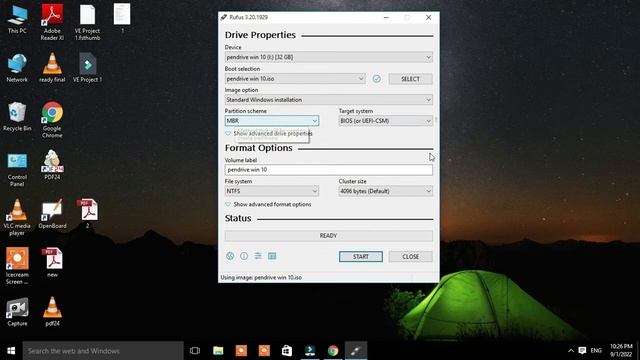The width and height of the screenshot is (640, 360).
Task: Open the Cluster size dropdown
Action: pos(385,191)
